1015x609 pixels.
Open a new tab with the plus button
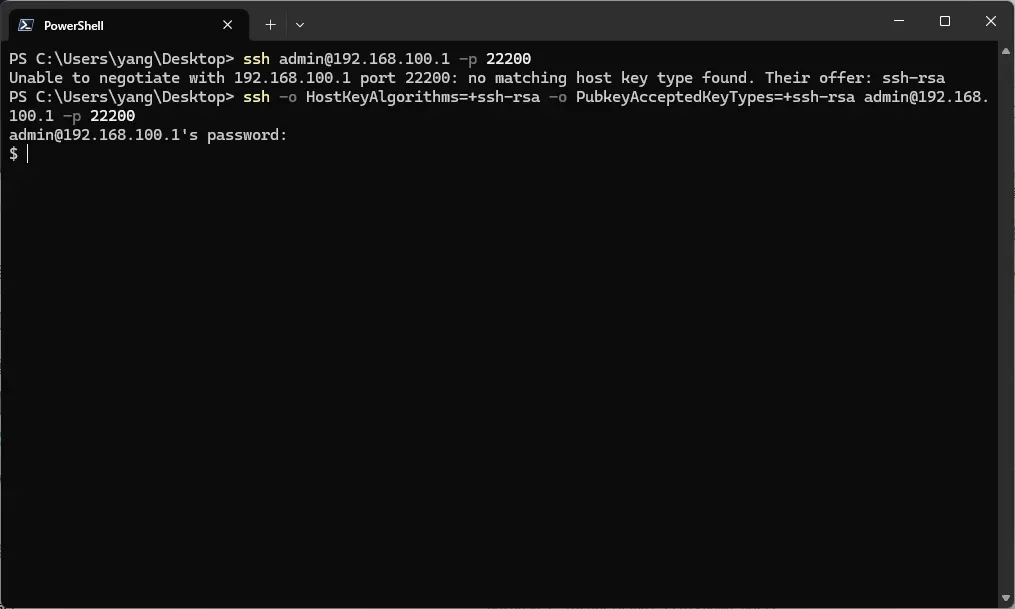click(270, 25)
